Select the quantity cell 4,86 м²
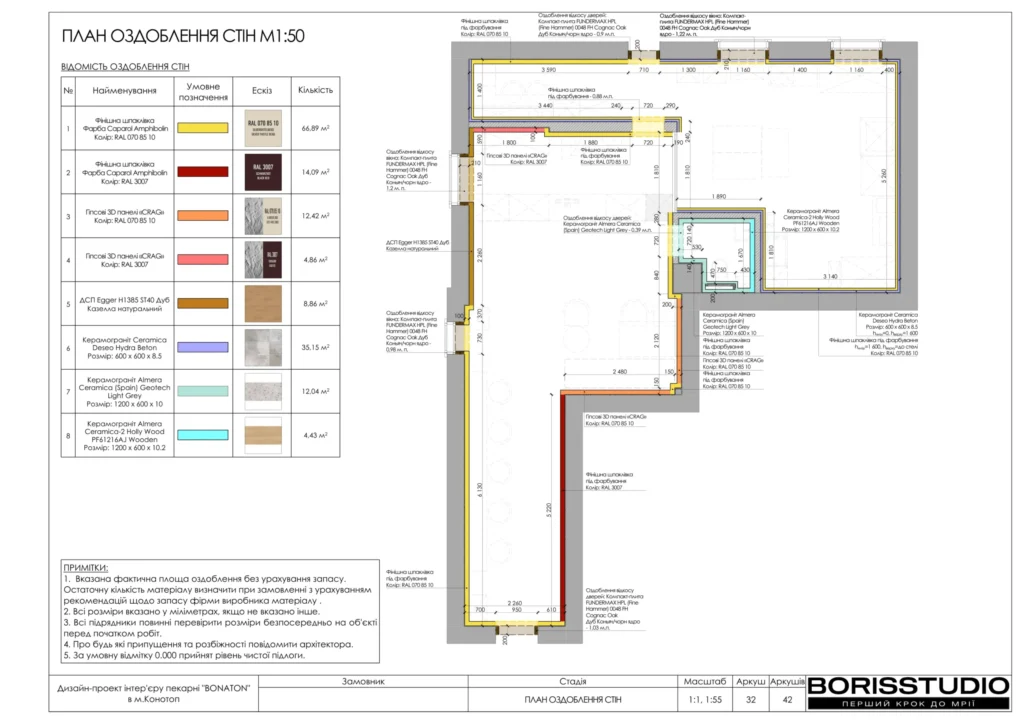Screen dimensions: 1024x724 [x=315, y=260]
